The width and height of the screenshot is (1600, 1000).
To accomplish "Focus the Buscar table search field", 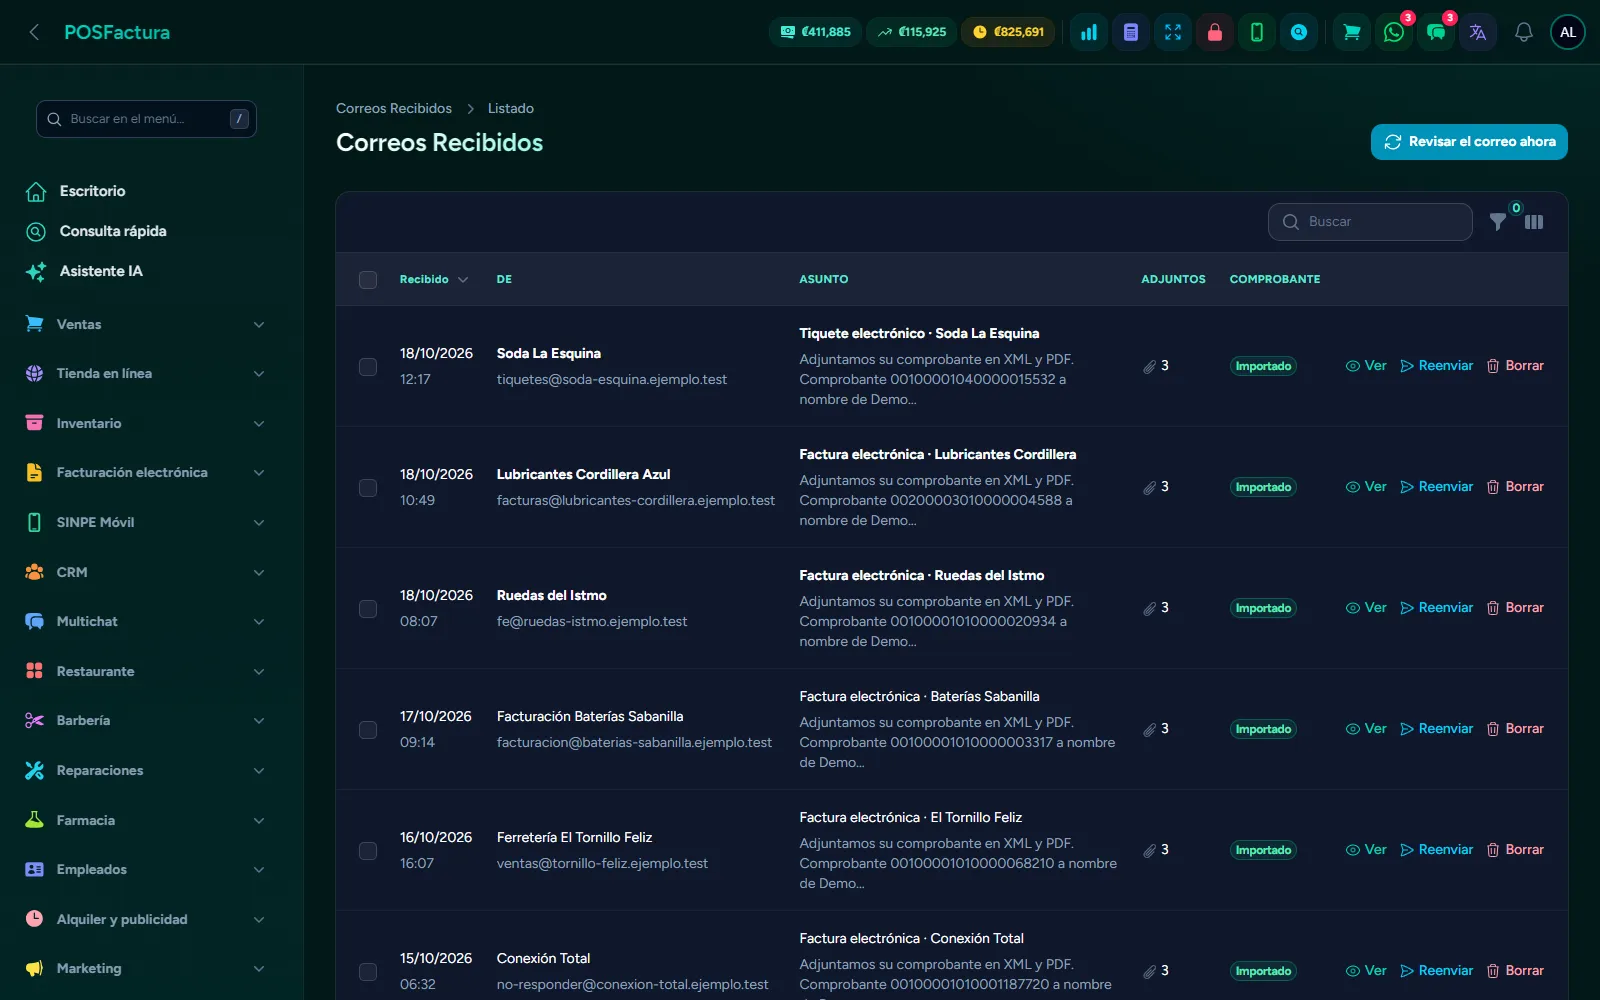I will [x=1370, y=222].
